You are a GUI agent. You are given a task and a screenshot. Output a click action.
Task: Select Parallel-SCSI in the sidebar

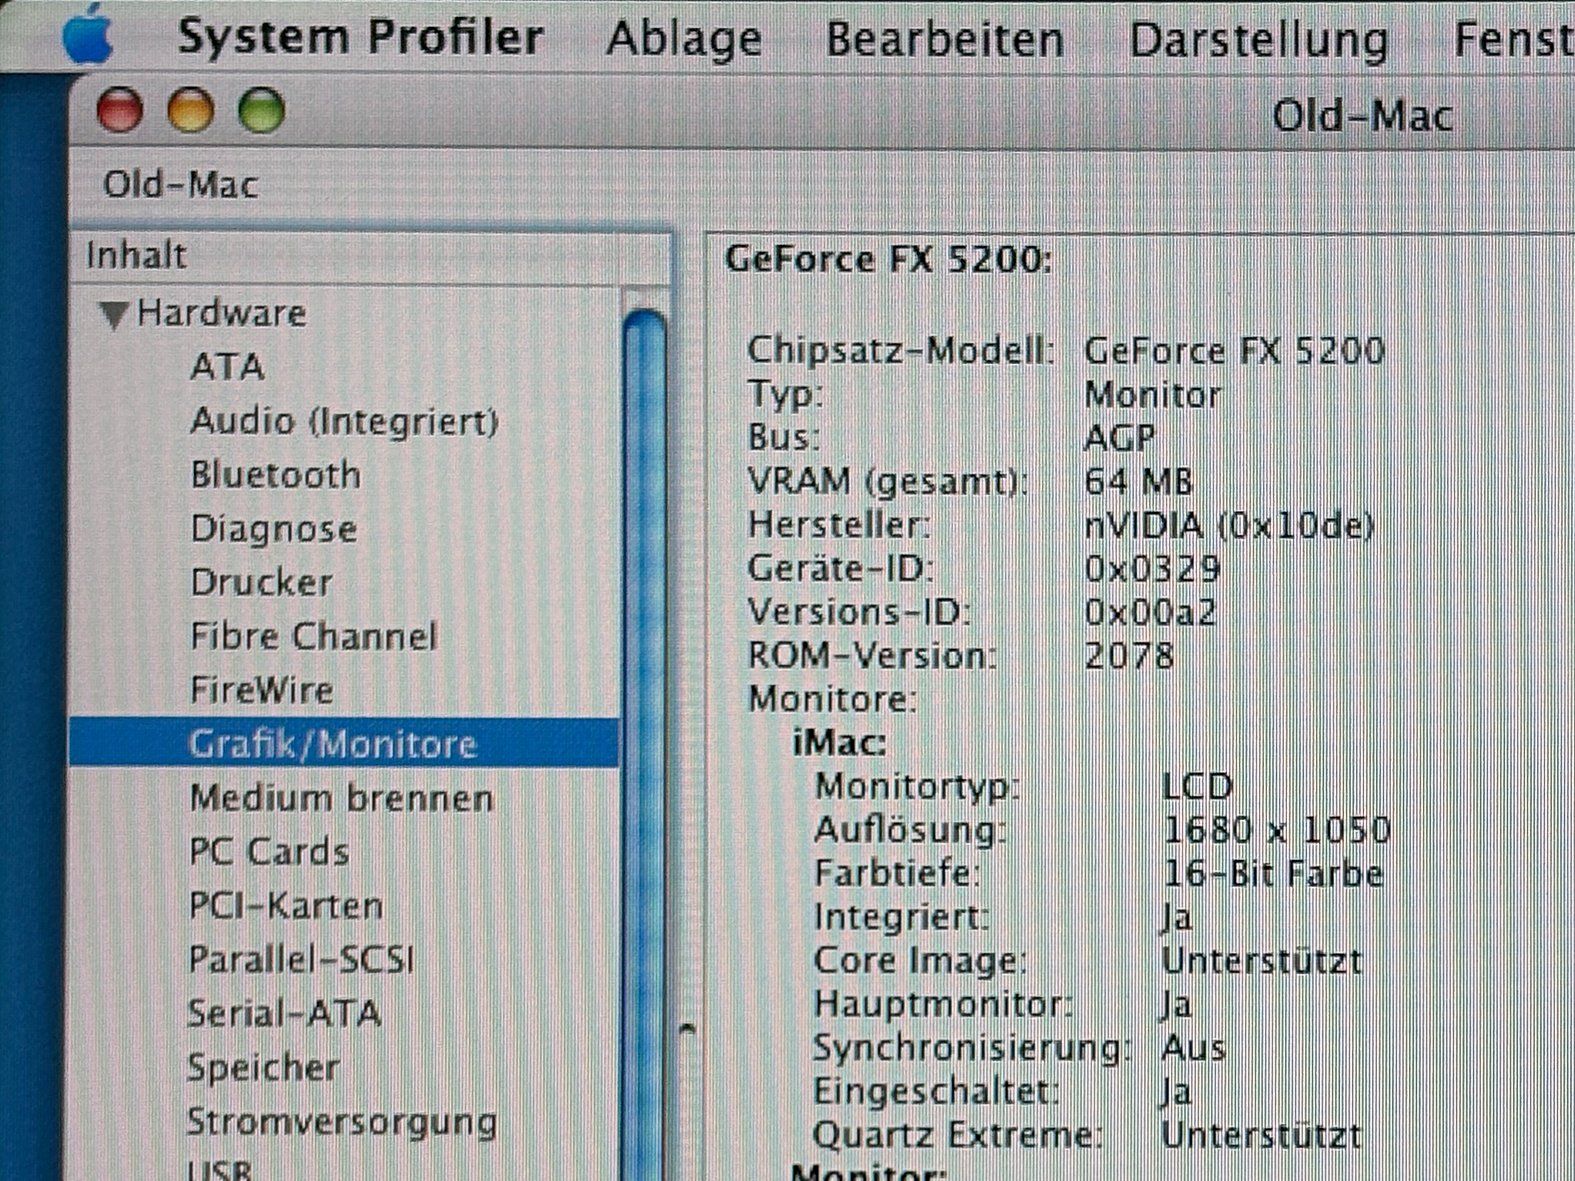click(x=301, y=960)
